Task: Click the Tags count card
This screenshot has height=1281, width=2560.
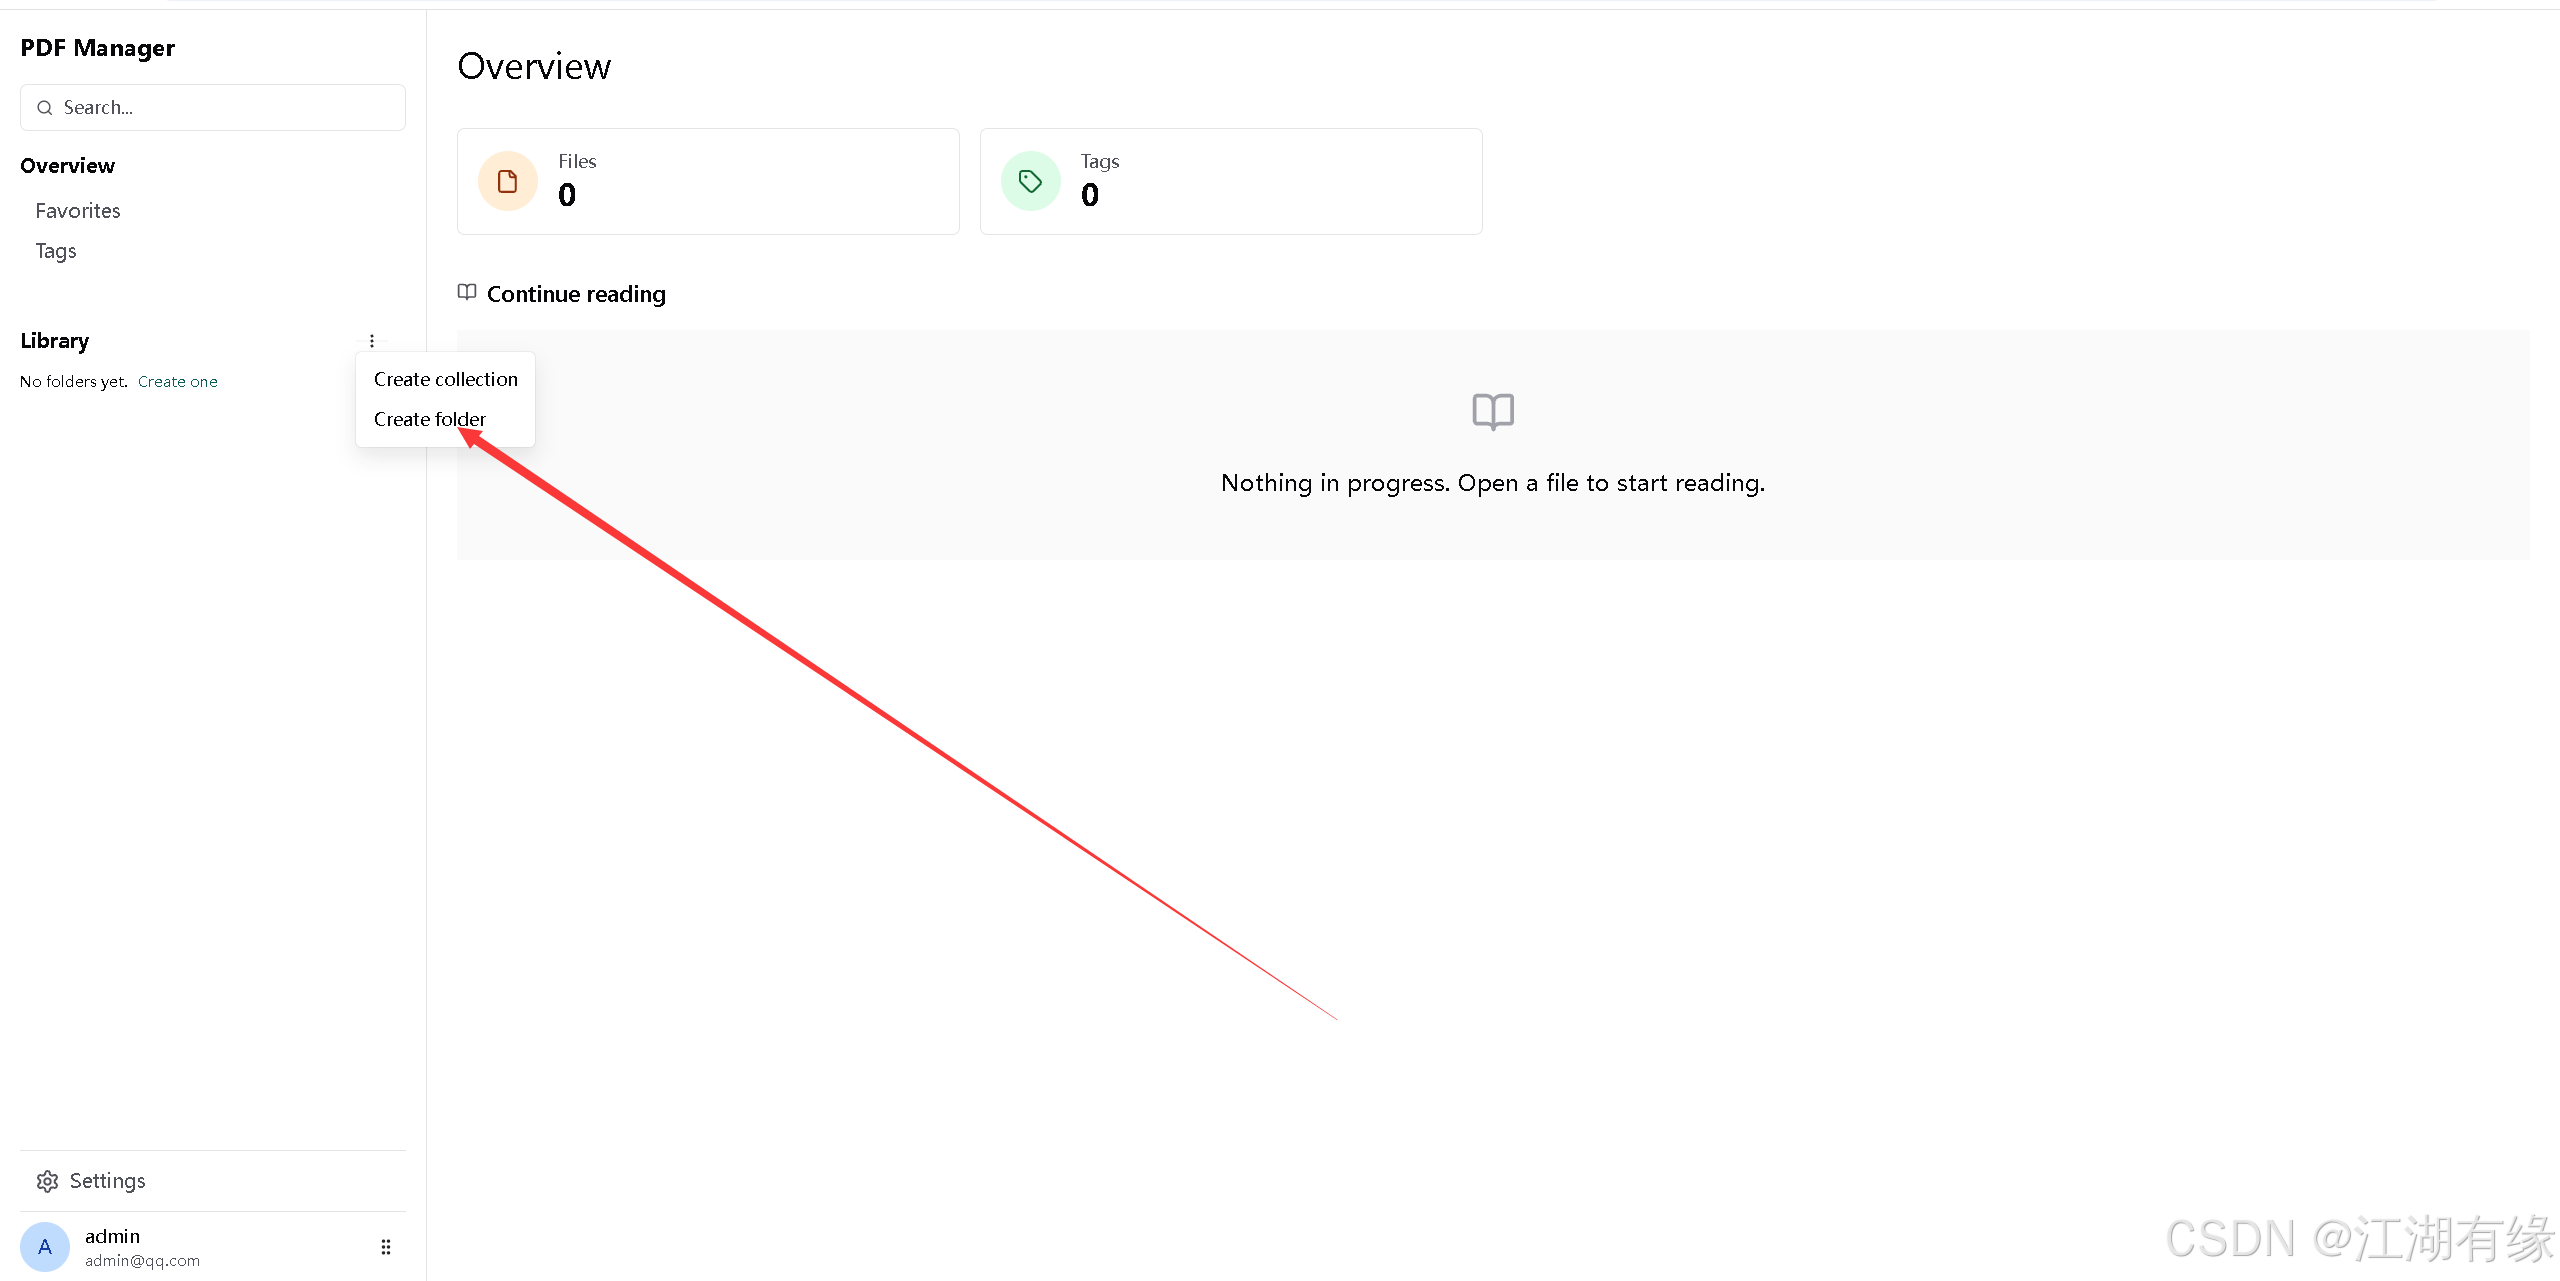Action: 1231,181
